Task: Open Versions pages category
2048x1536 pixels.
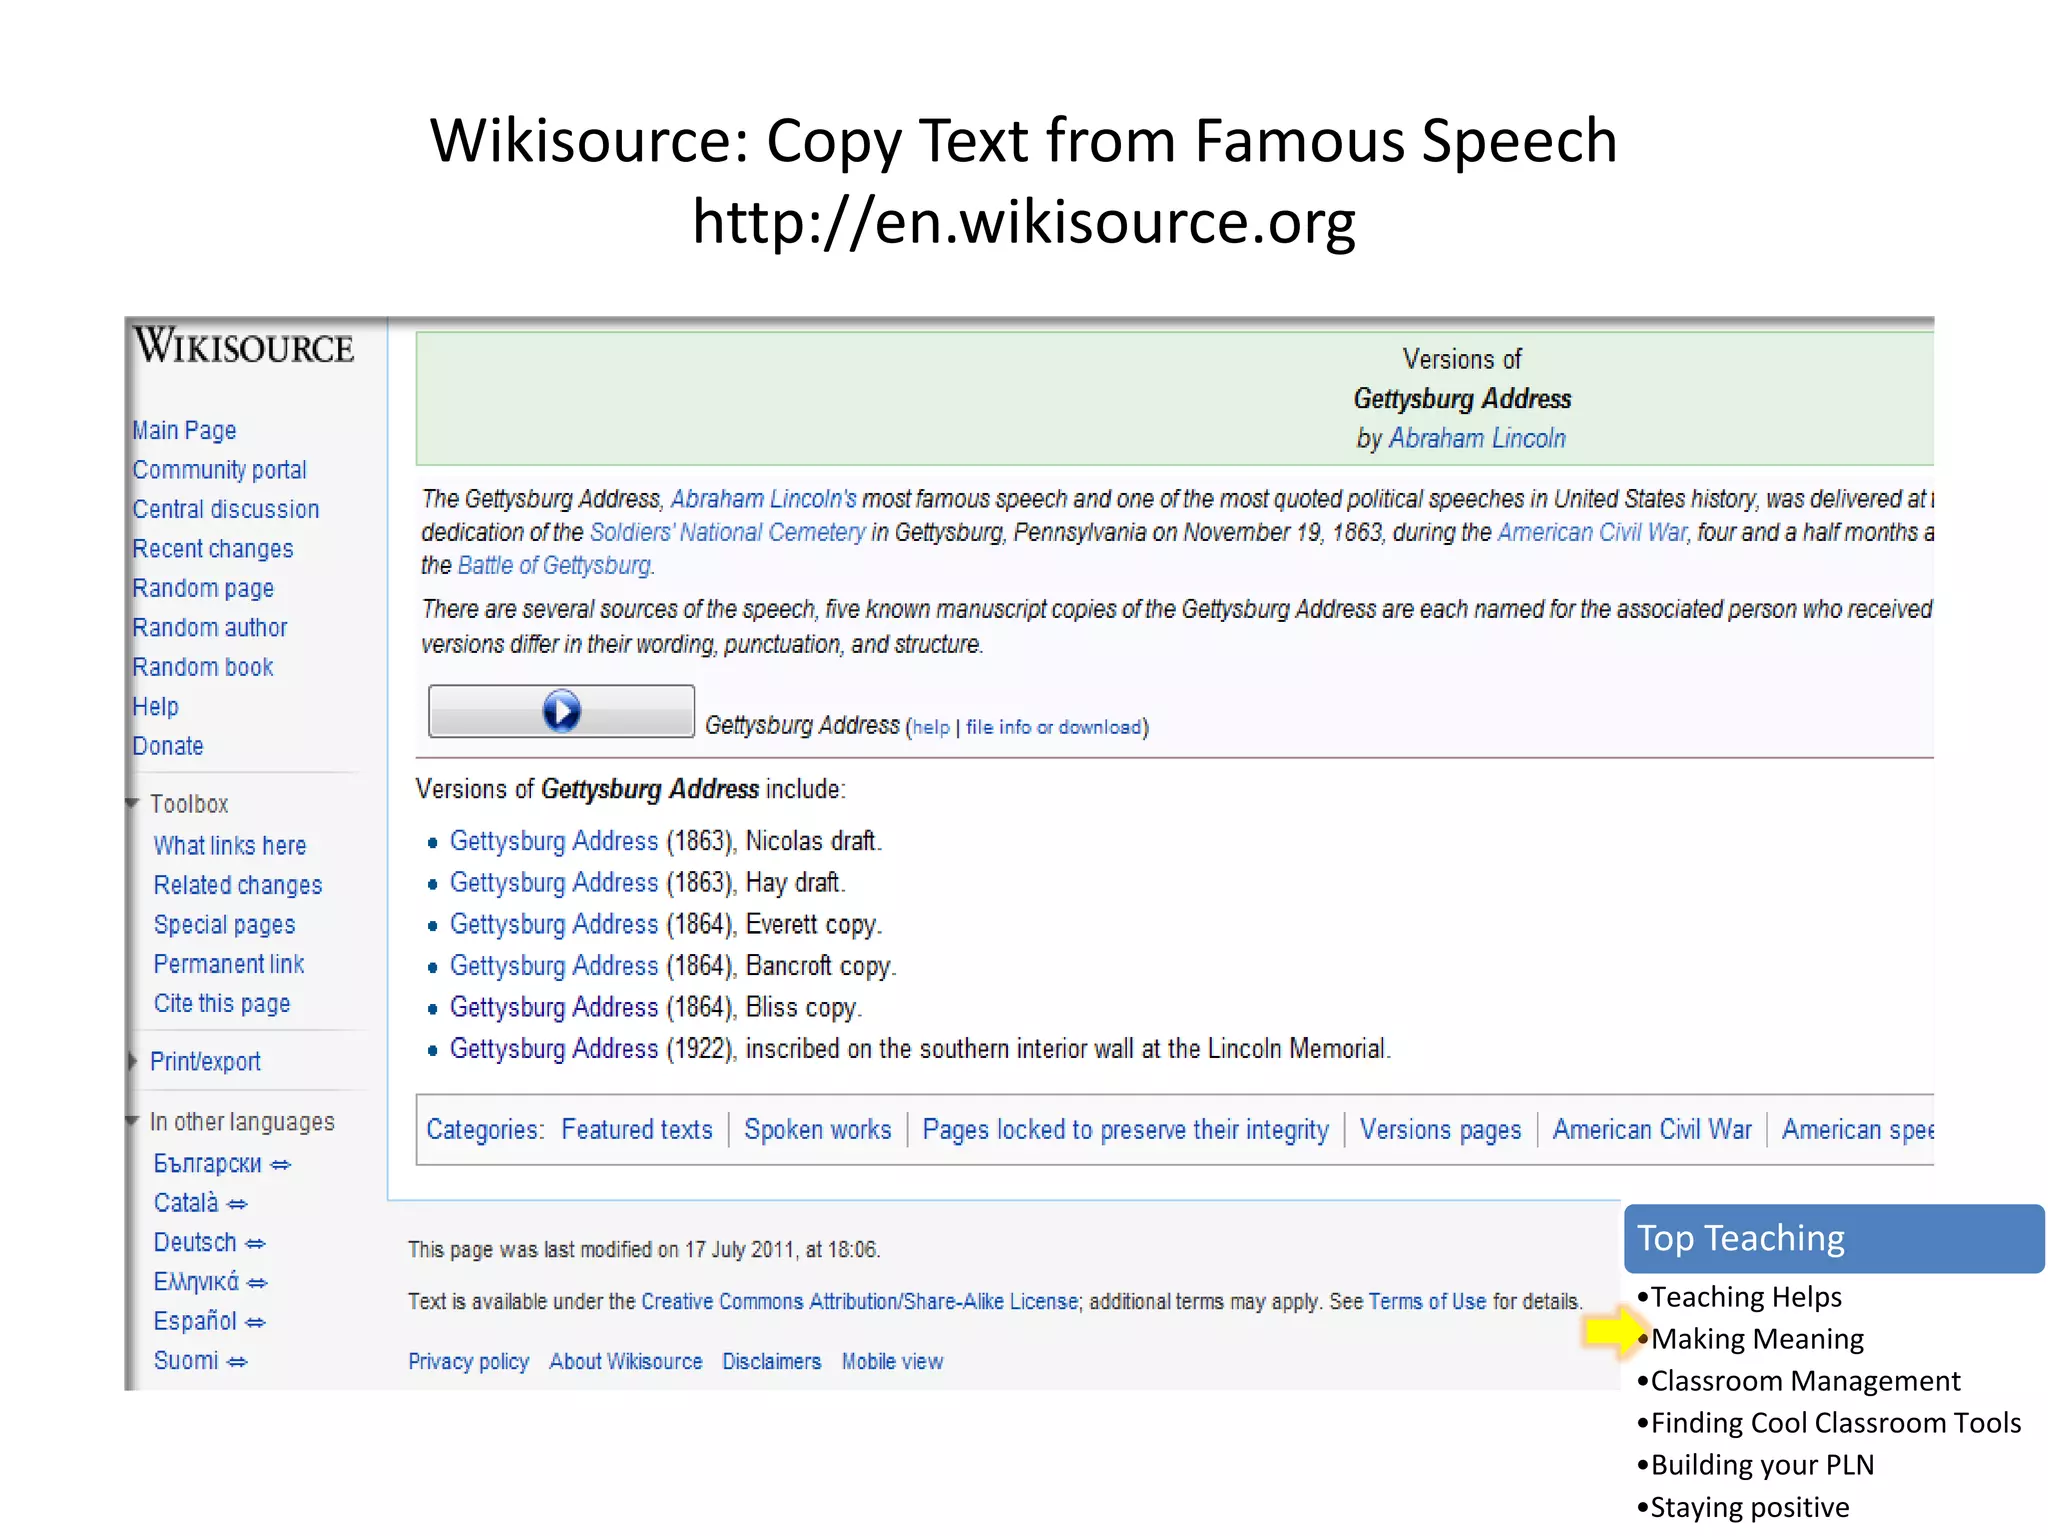Action: 1440,1129
